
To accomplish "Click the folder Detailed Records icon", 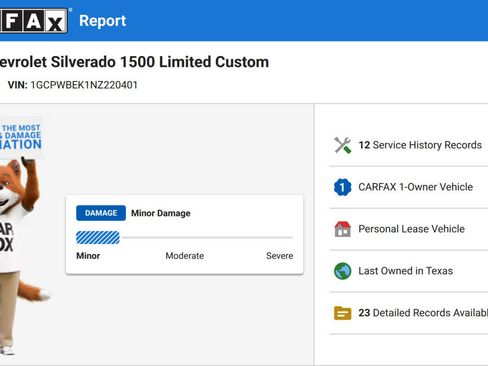I will tap(343, 313).
